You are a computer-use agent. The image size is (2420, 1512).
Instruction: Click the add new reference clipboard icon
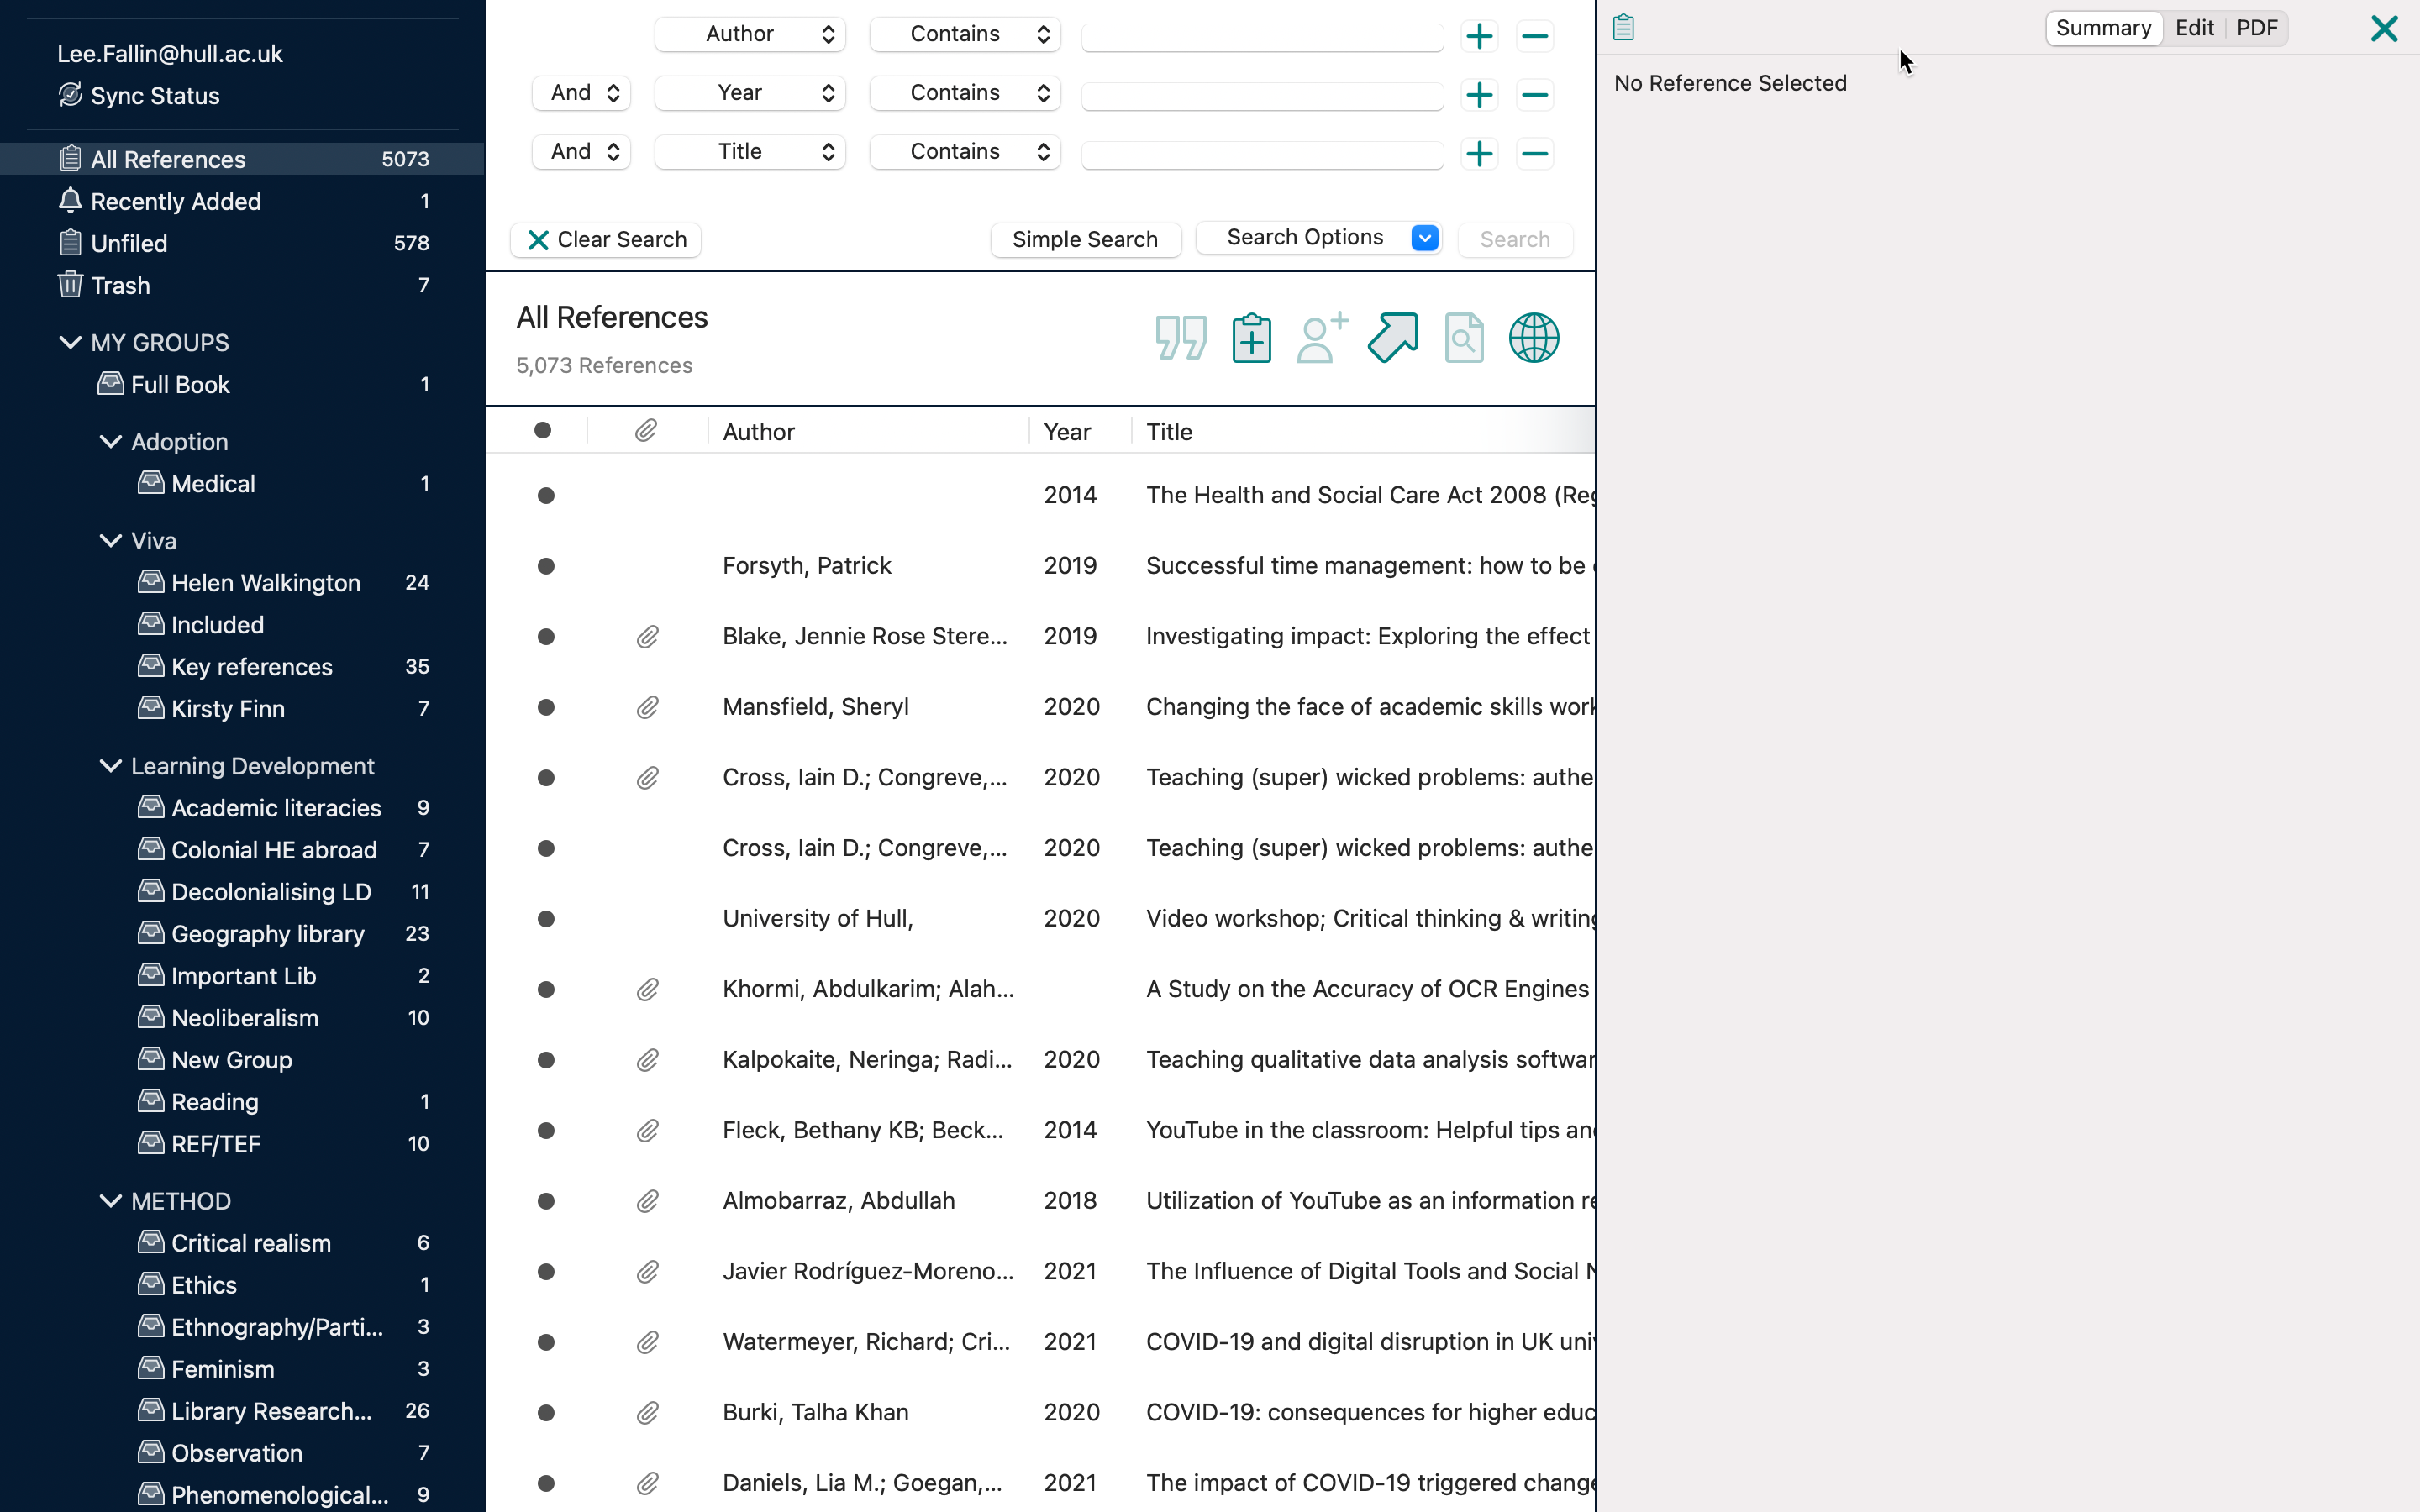click(1251, 338)
